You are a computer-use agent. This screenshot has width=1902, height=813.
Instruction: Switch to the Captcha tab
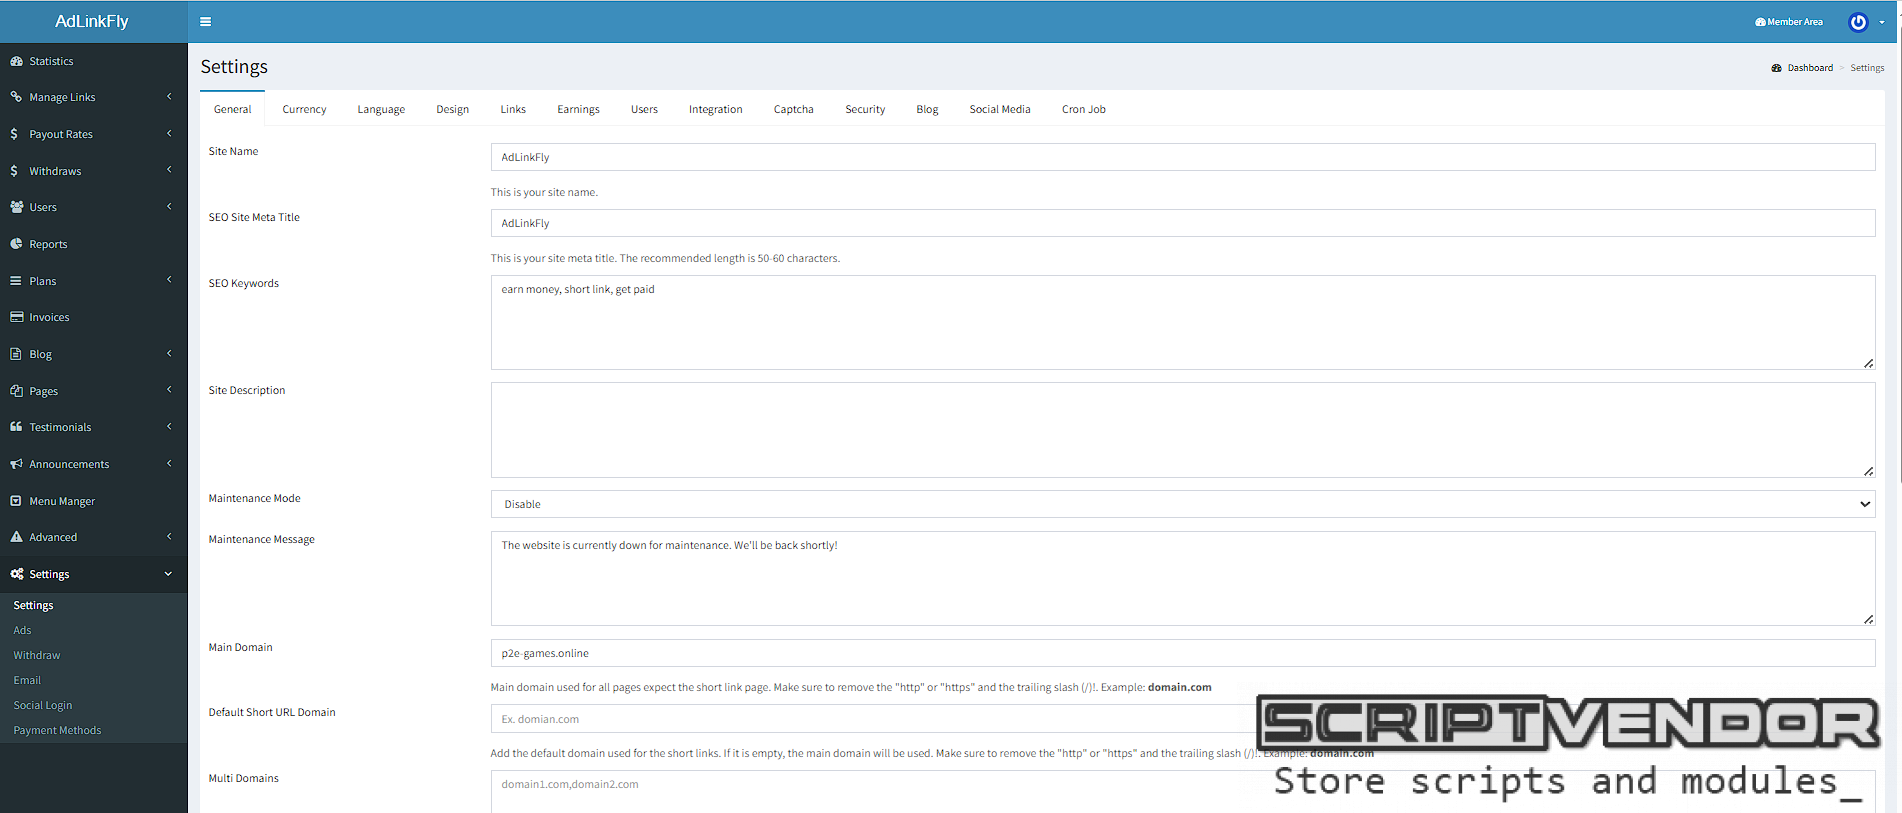point(793,109)
